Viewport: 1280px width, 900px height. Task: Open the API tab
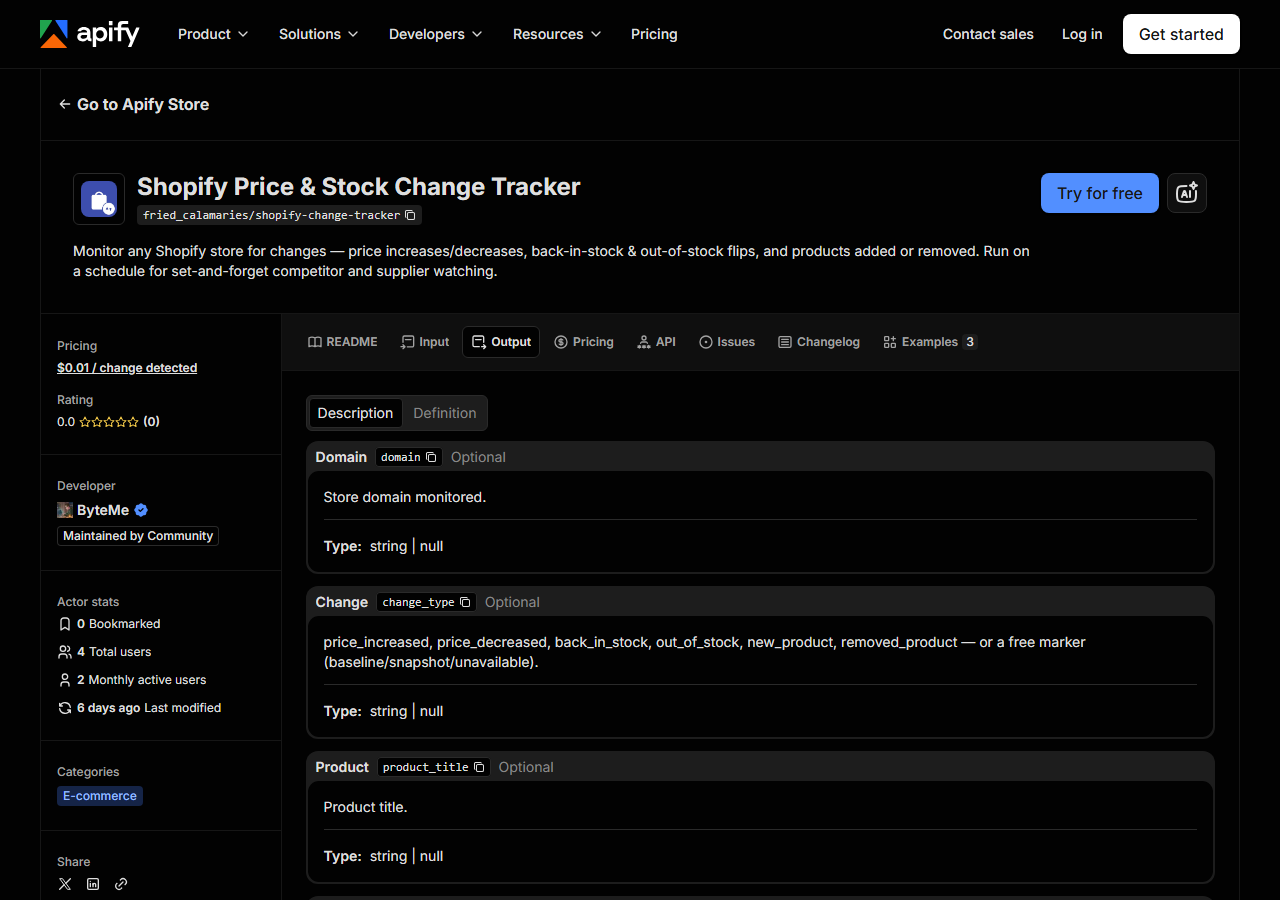pyautogui.click(x=656, y=342)
